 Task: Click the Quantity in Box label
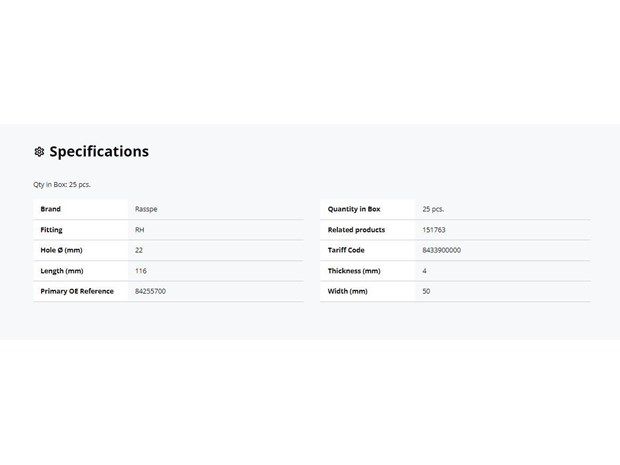click(354, 209)
